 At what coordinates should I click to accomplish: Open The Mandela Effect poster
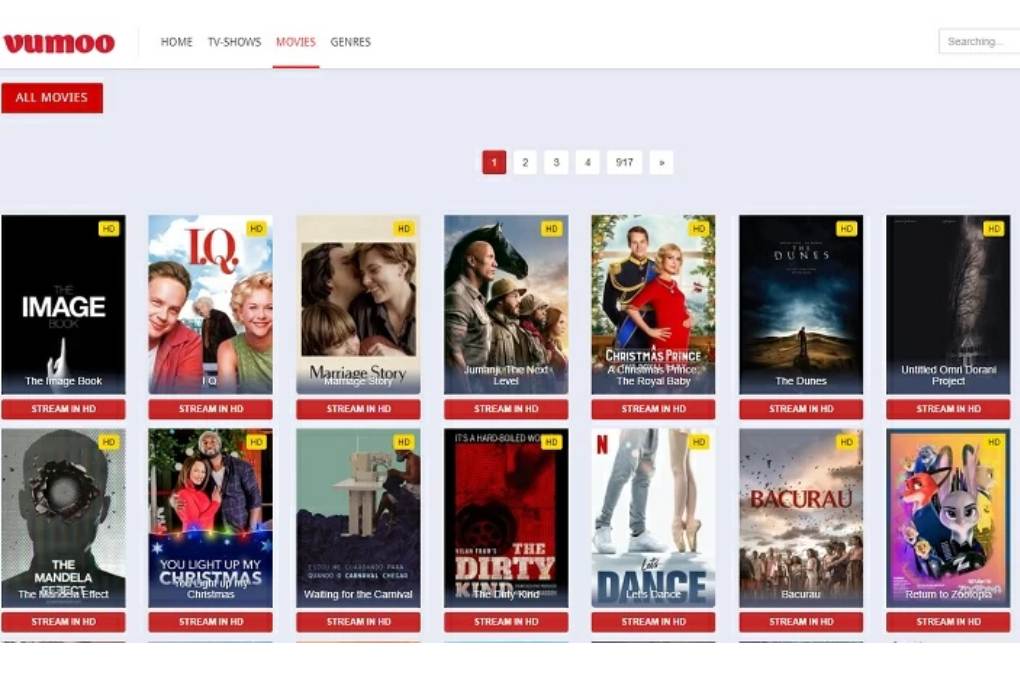(x=63, y=518)
